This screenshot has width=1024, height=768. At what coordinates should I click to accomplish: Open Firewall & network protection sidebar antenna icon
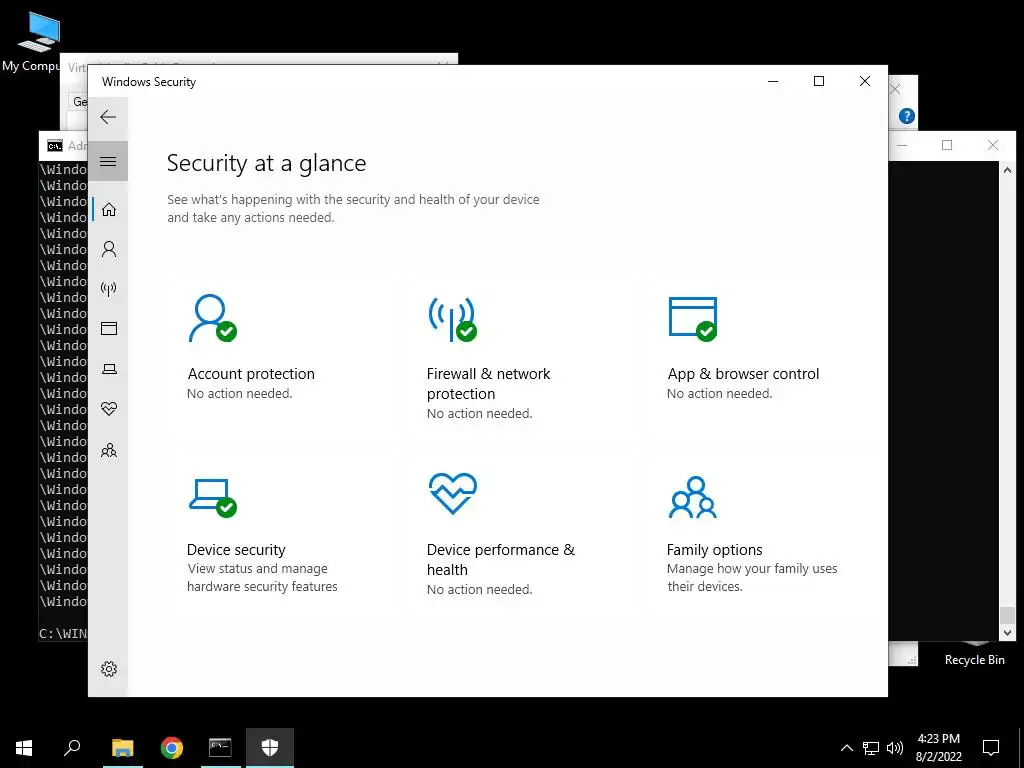[x=108, y=289]
